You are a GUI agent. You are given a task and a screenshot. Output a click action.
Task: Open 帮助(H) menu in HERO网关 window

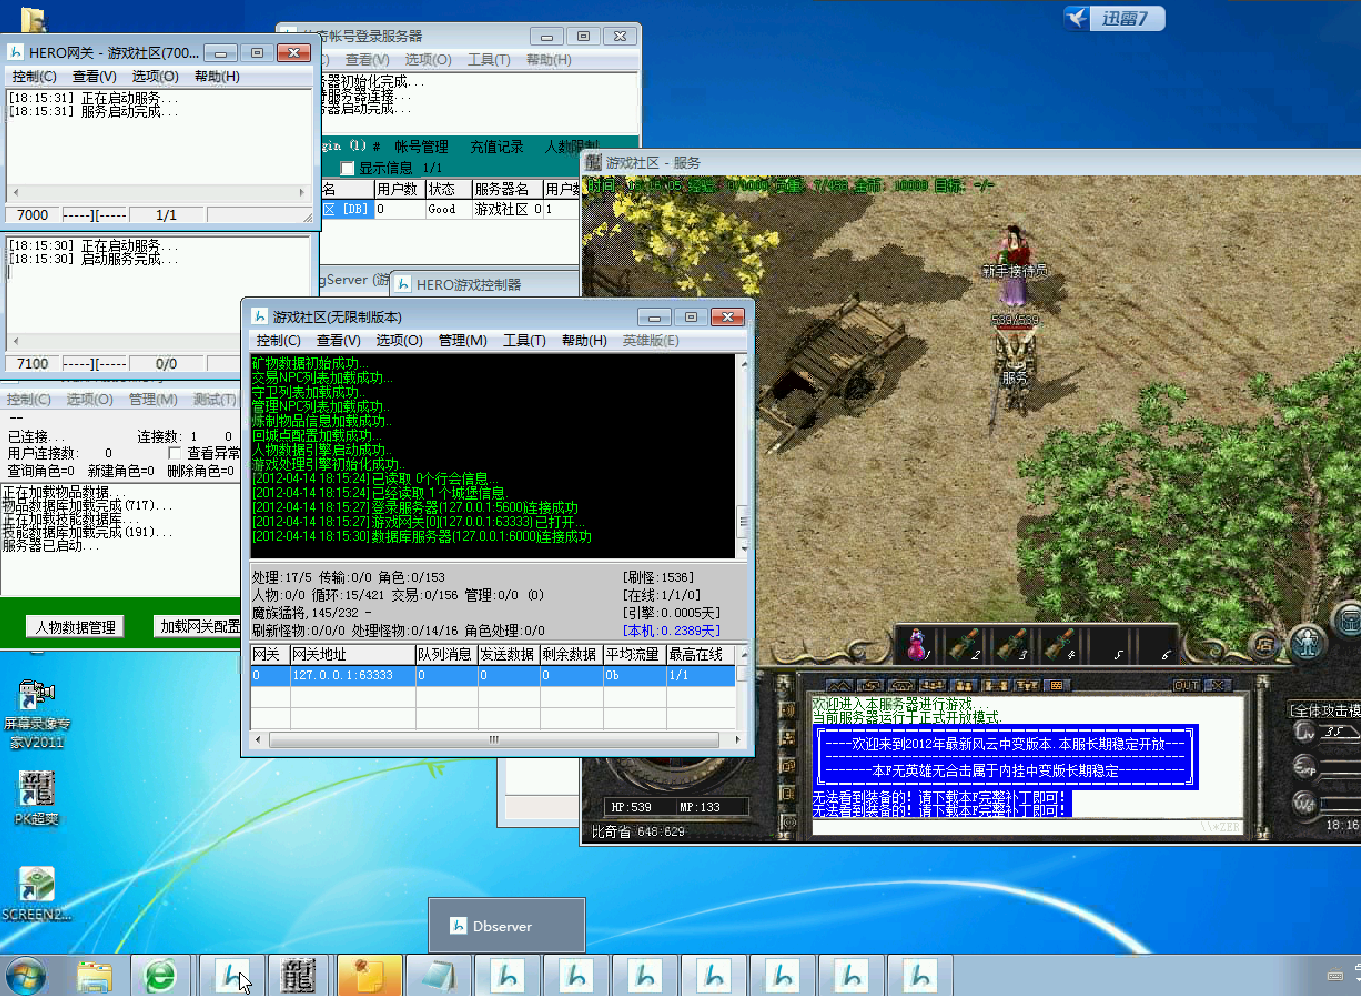217,76
